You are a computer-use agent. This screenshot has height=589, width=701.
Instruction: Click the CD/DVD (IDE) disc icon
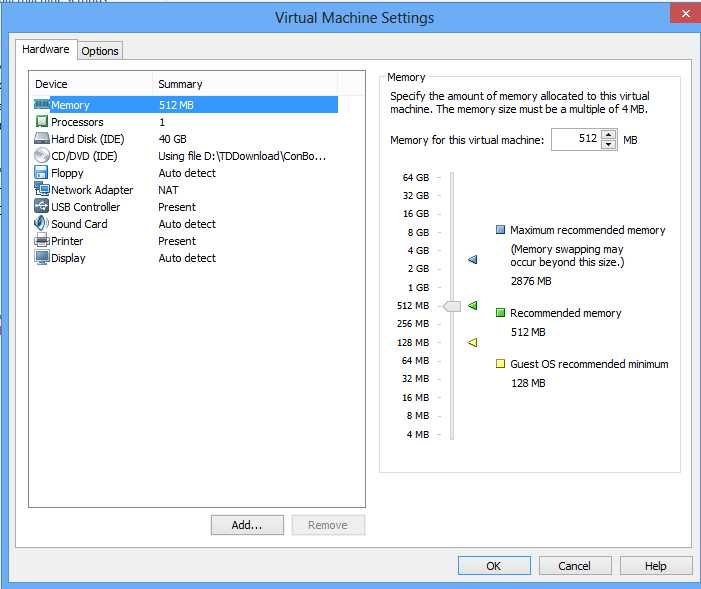pyautogui.click(x=42, y=156)
